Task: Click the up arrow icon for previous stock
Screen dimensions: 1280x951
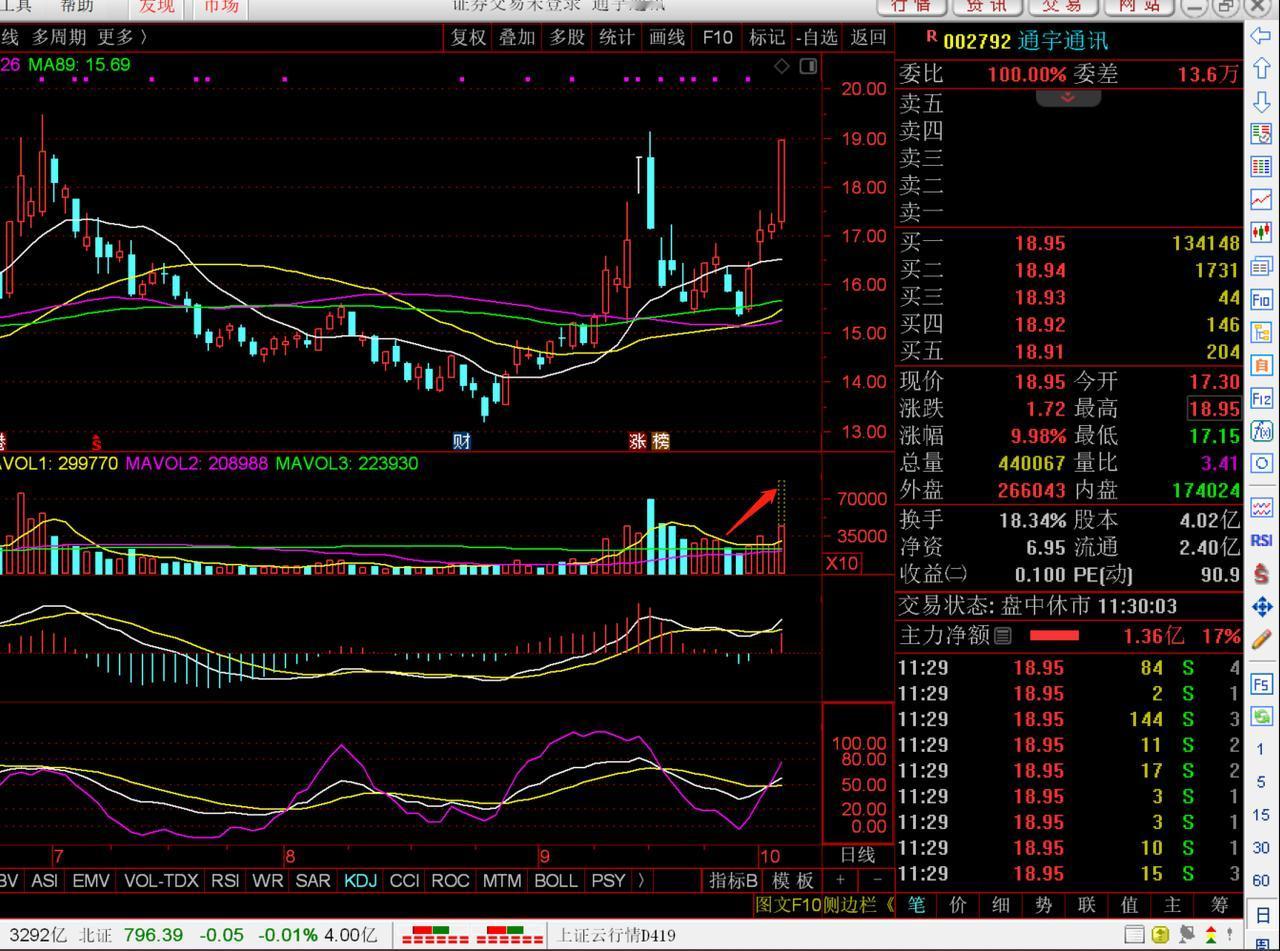Action: [1261, 68]
